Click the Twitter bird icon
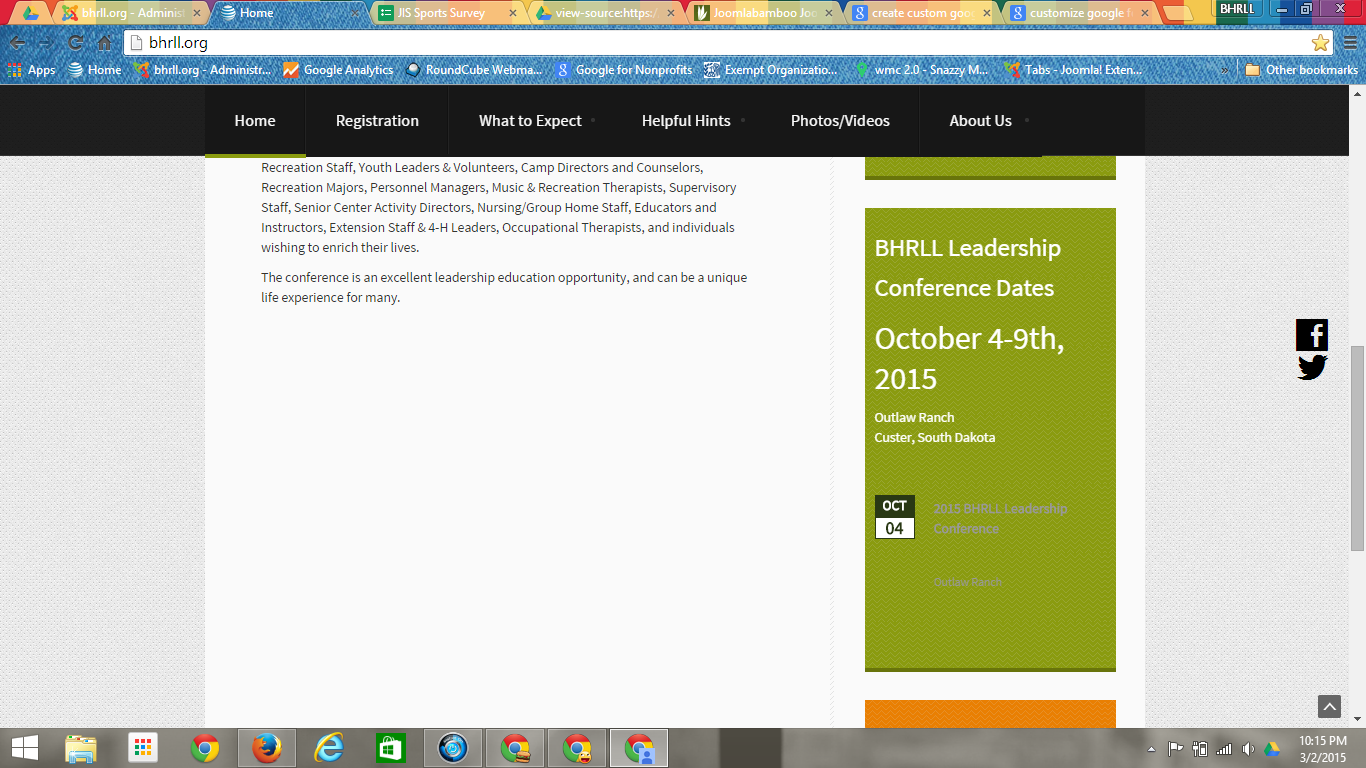The height and width of the screenshot is (768, 1366). [1312, 367]
